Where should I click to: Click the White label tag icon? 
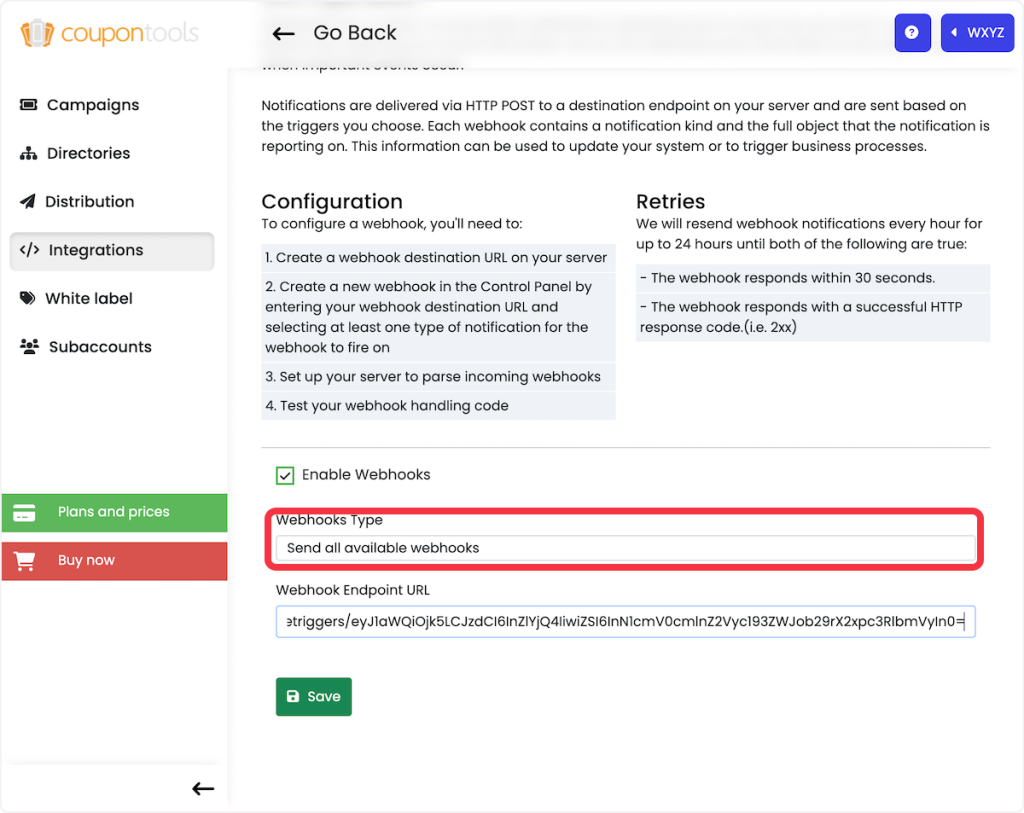pyautogui.click(x=27, y=299)
